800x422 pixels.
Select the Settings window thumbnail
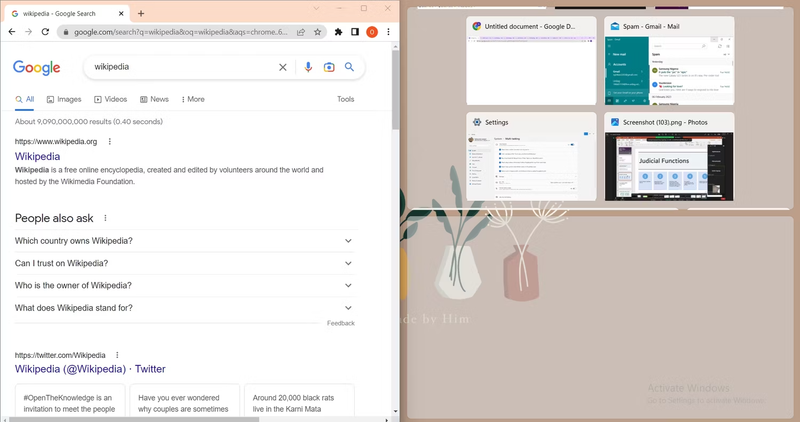pyautogui.click(x=531, y=156)
